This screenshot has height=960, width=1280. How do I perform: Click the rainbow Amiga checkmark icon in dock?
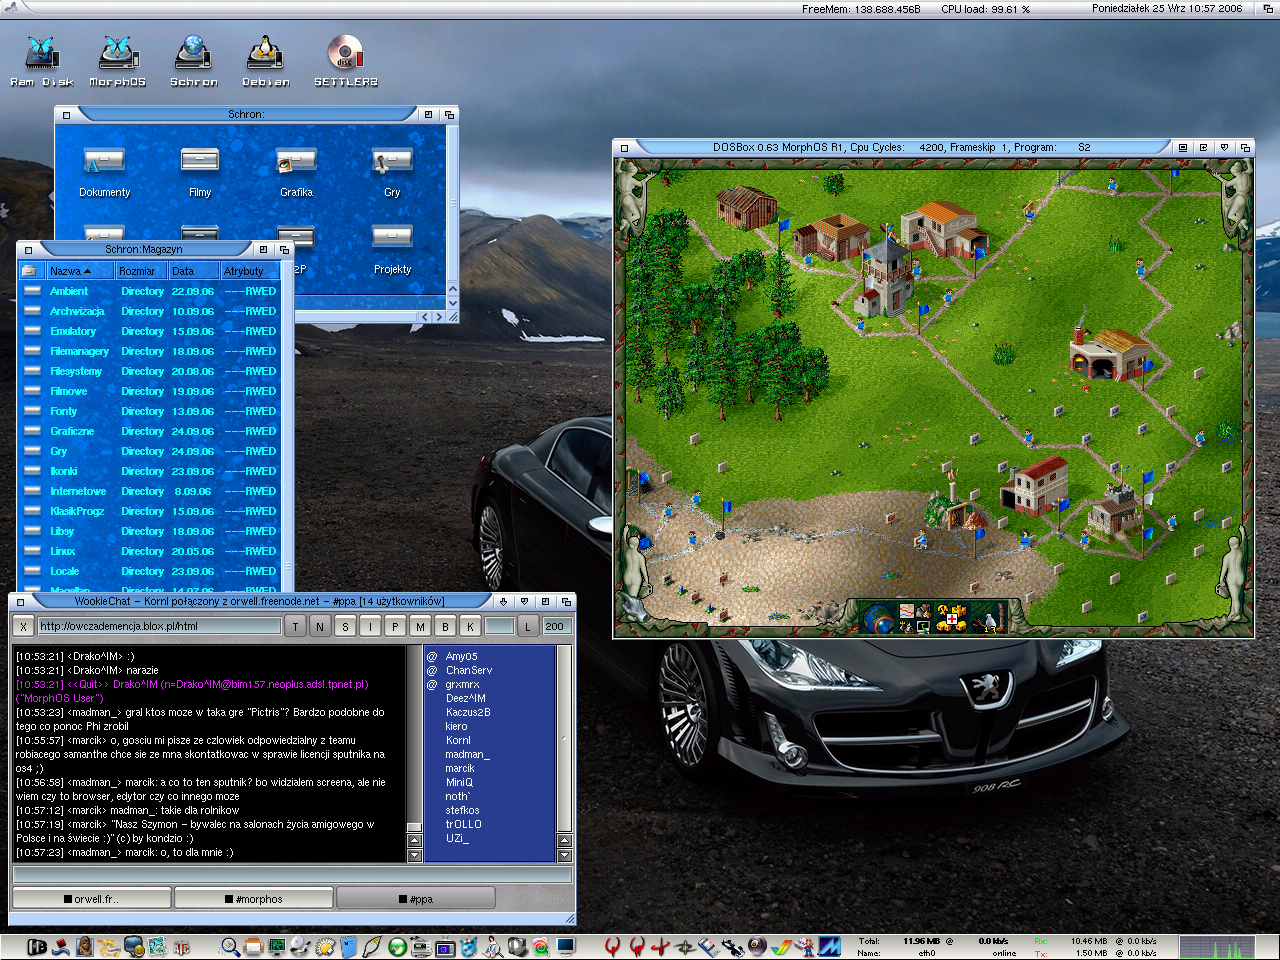[781, 946]
